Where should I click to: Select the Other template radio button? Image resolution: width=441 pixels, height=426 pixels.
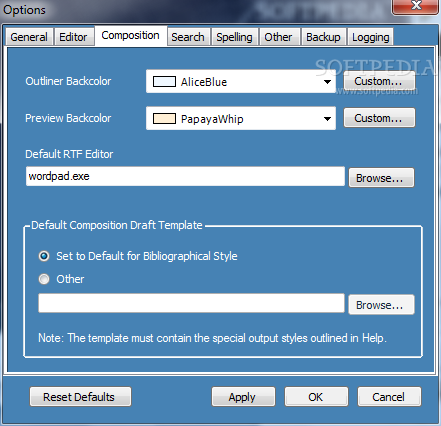[x=44, y=279]
